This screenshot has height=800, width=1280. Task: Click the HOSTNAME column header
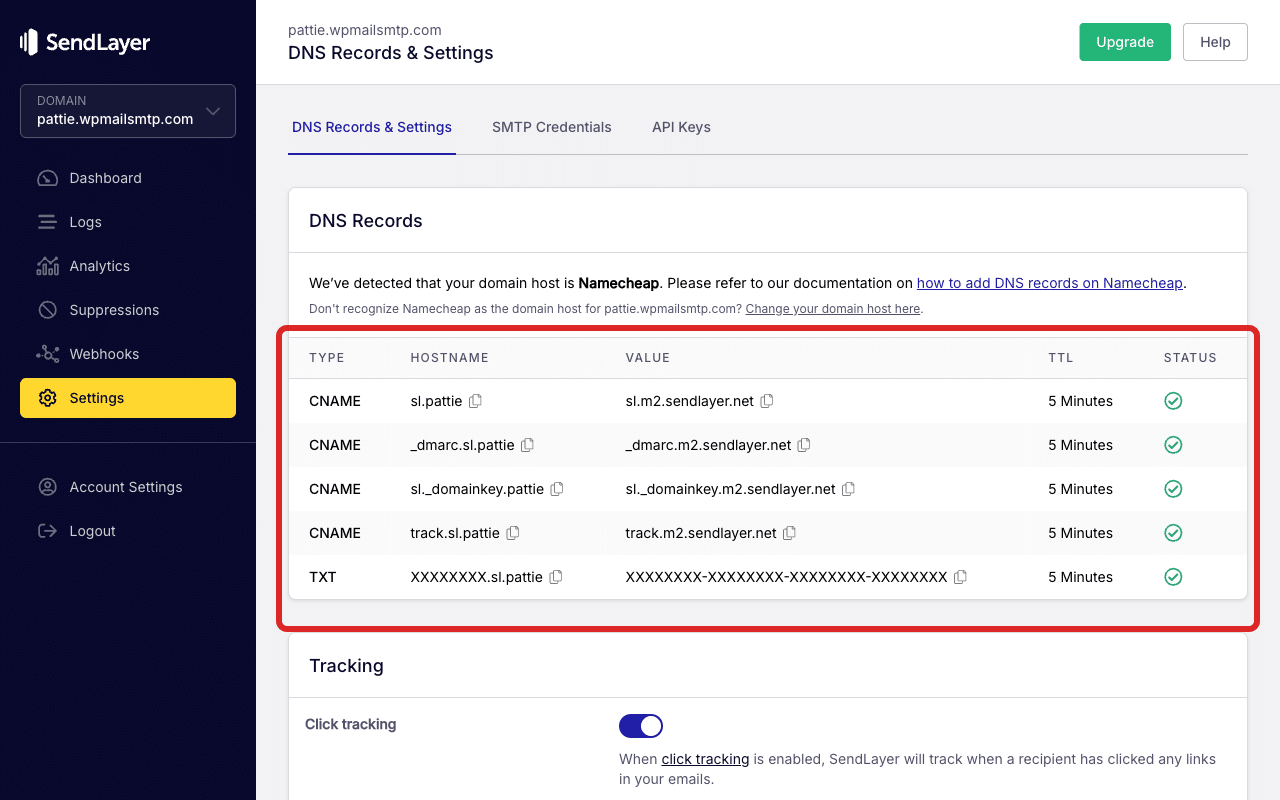click(x=449, y=358)
